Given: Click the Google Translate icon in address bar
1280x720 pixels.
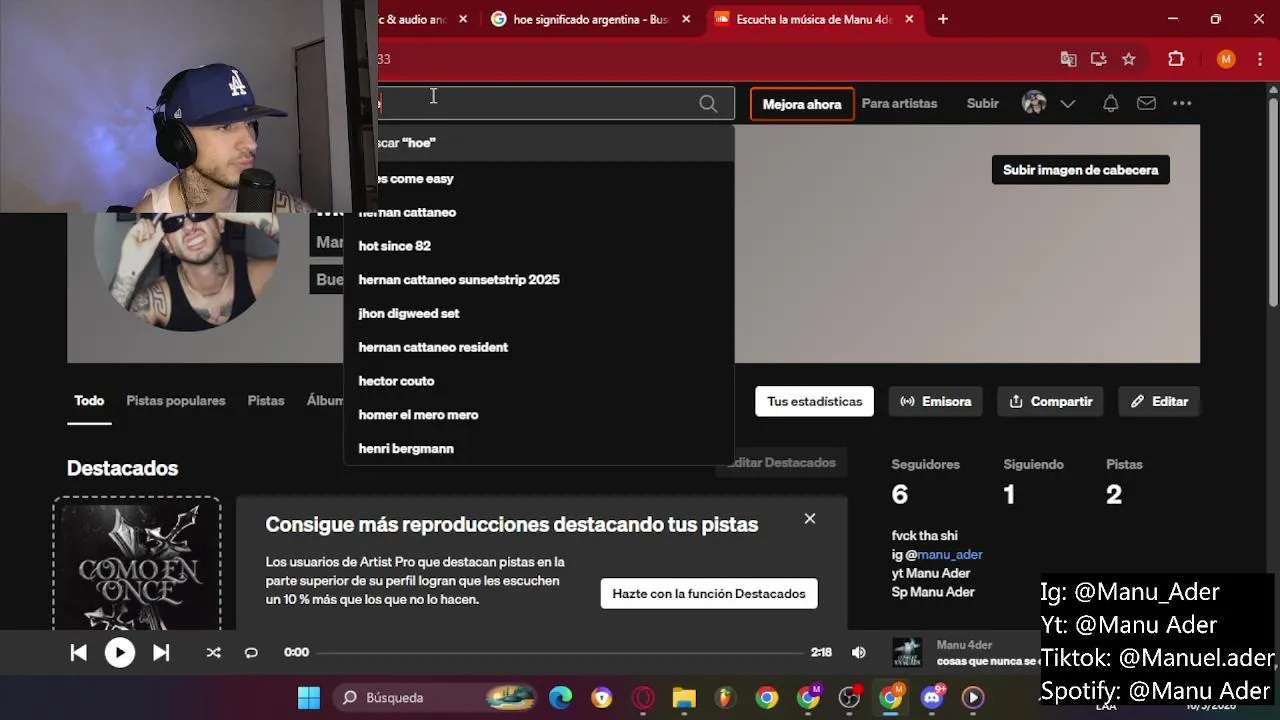Looking at the screenshot, I should tap(1068, 59).
